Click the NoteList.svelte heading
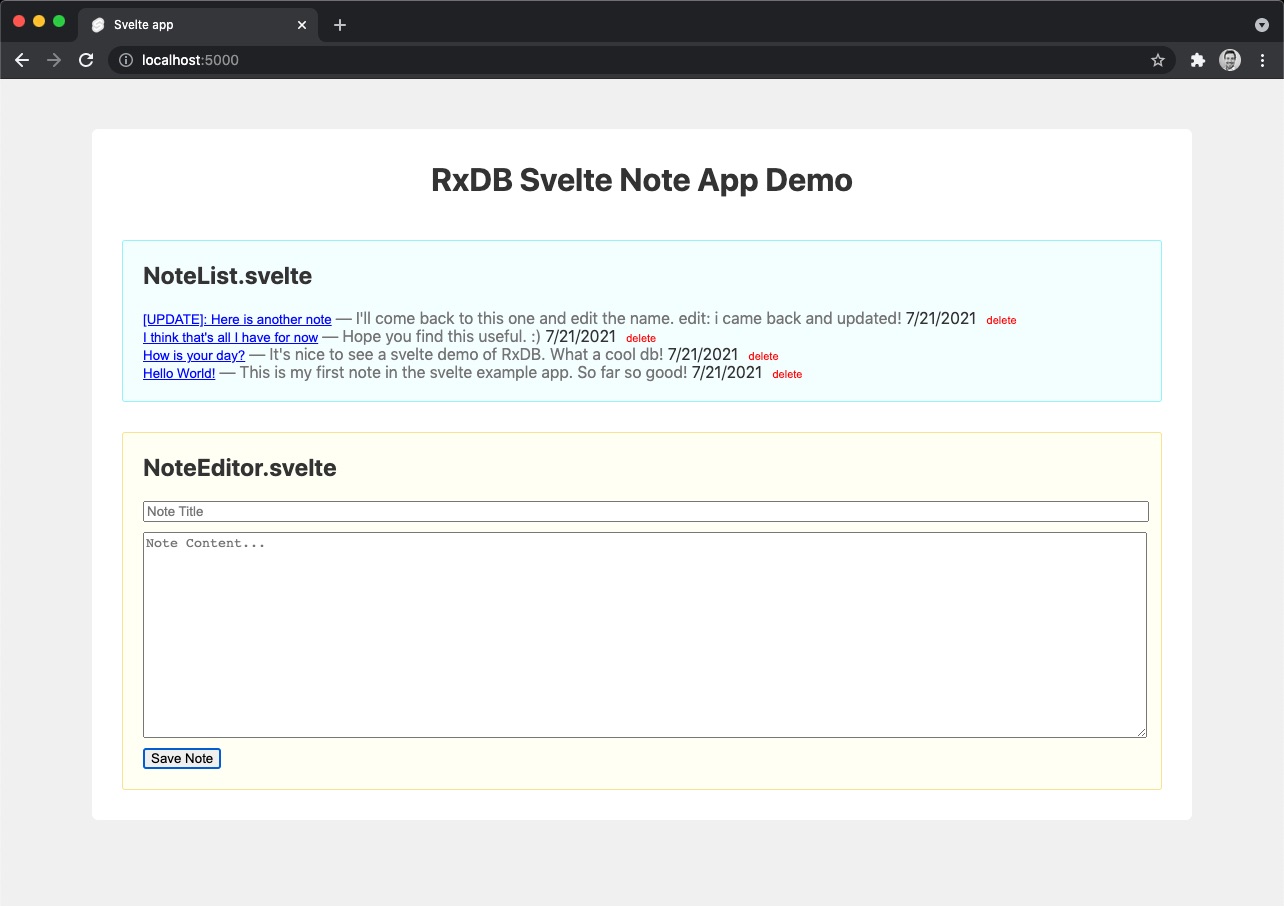This screenshot has height=906, width=1284. coord(228,276)
